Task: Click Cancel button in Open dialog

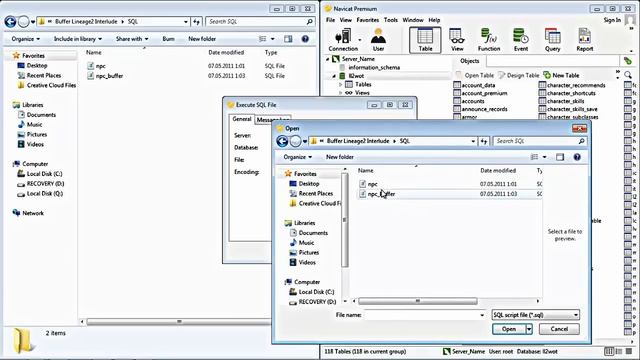Action: point(559,329)
